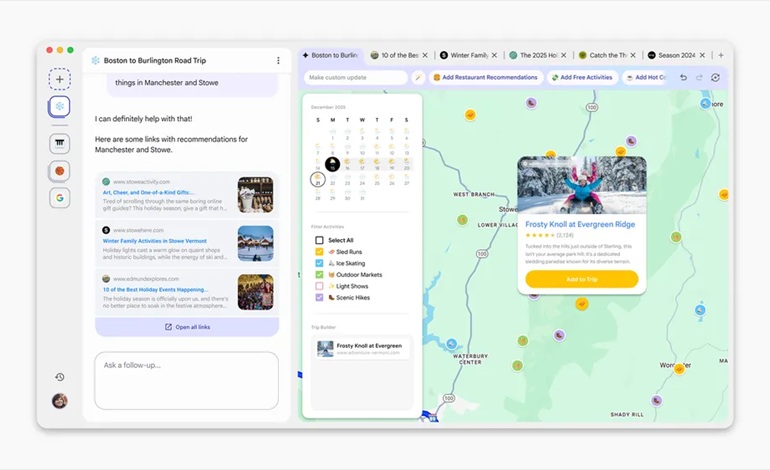Uncheck the Sled Runs filter
Image resolution: width=770 pixels, height=470 pixels.
(320, 252)
